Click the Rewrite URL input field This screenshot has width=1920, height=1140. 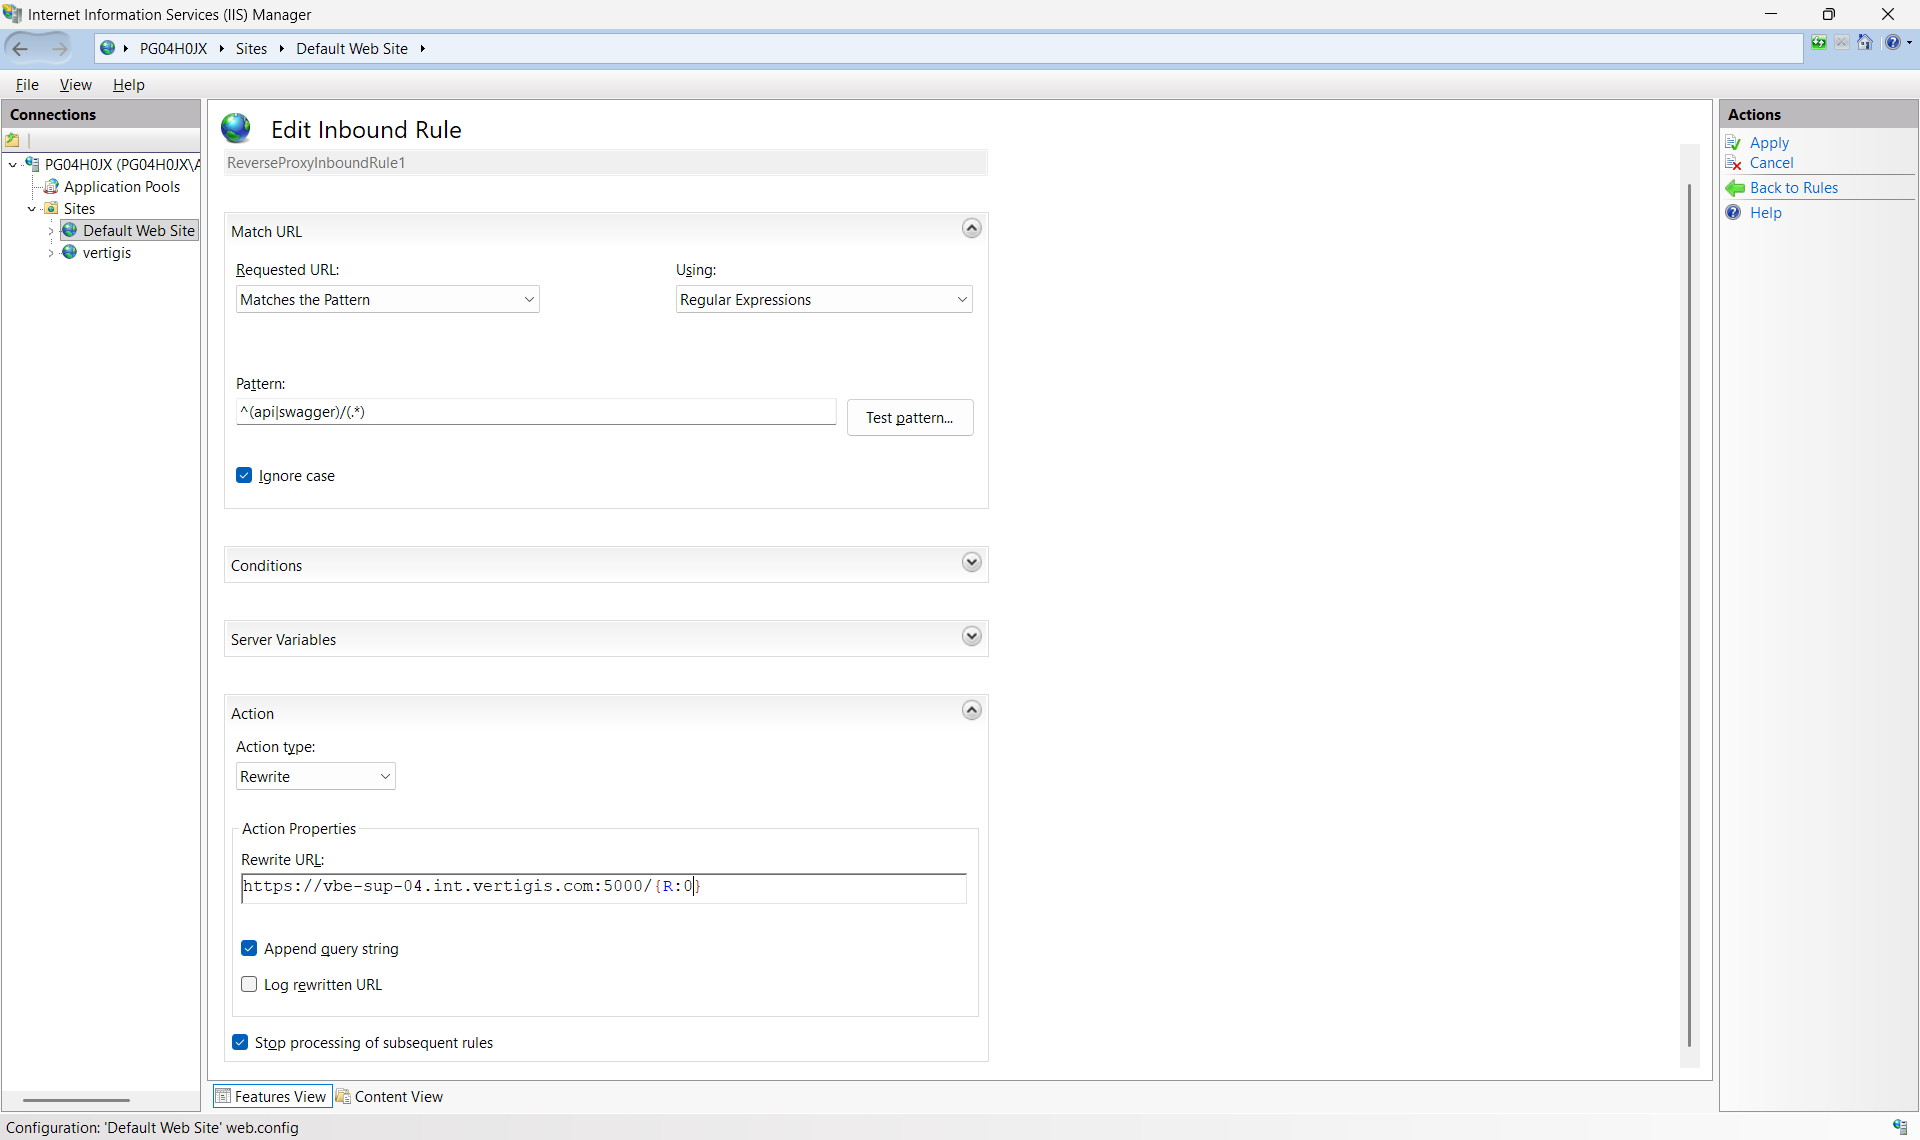(x=604, y=888)
